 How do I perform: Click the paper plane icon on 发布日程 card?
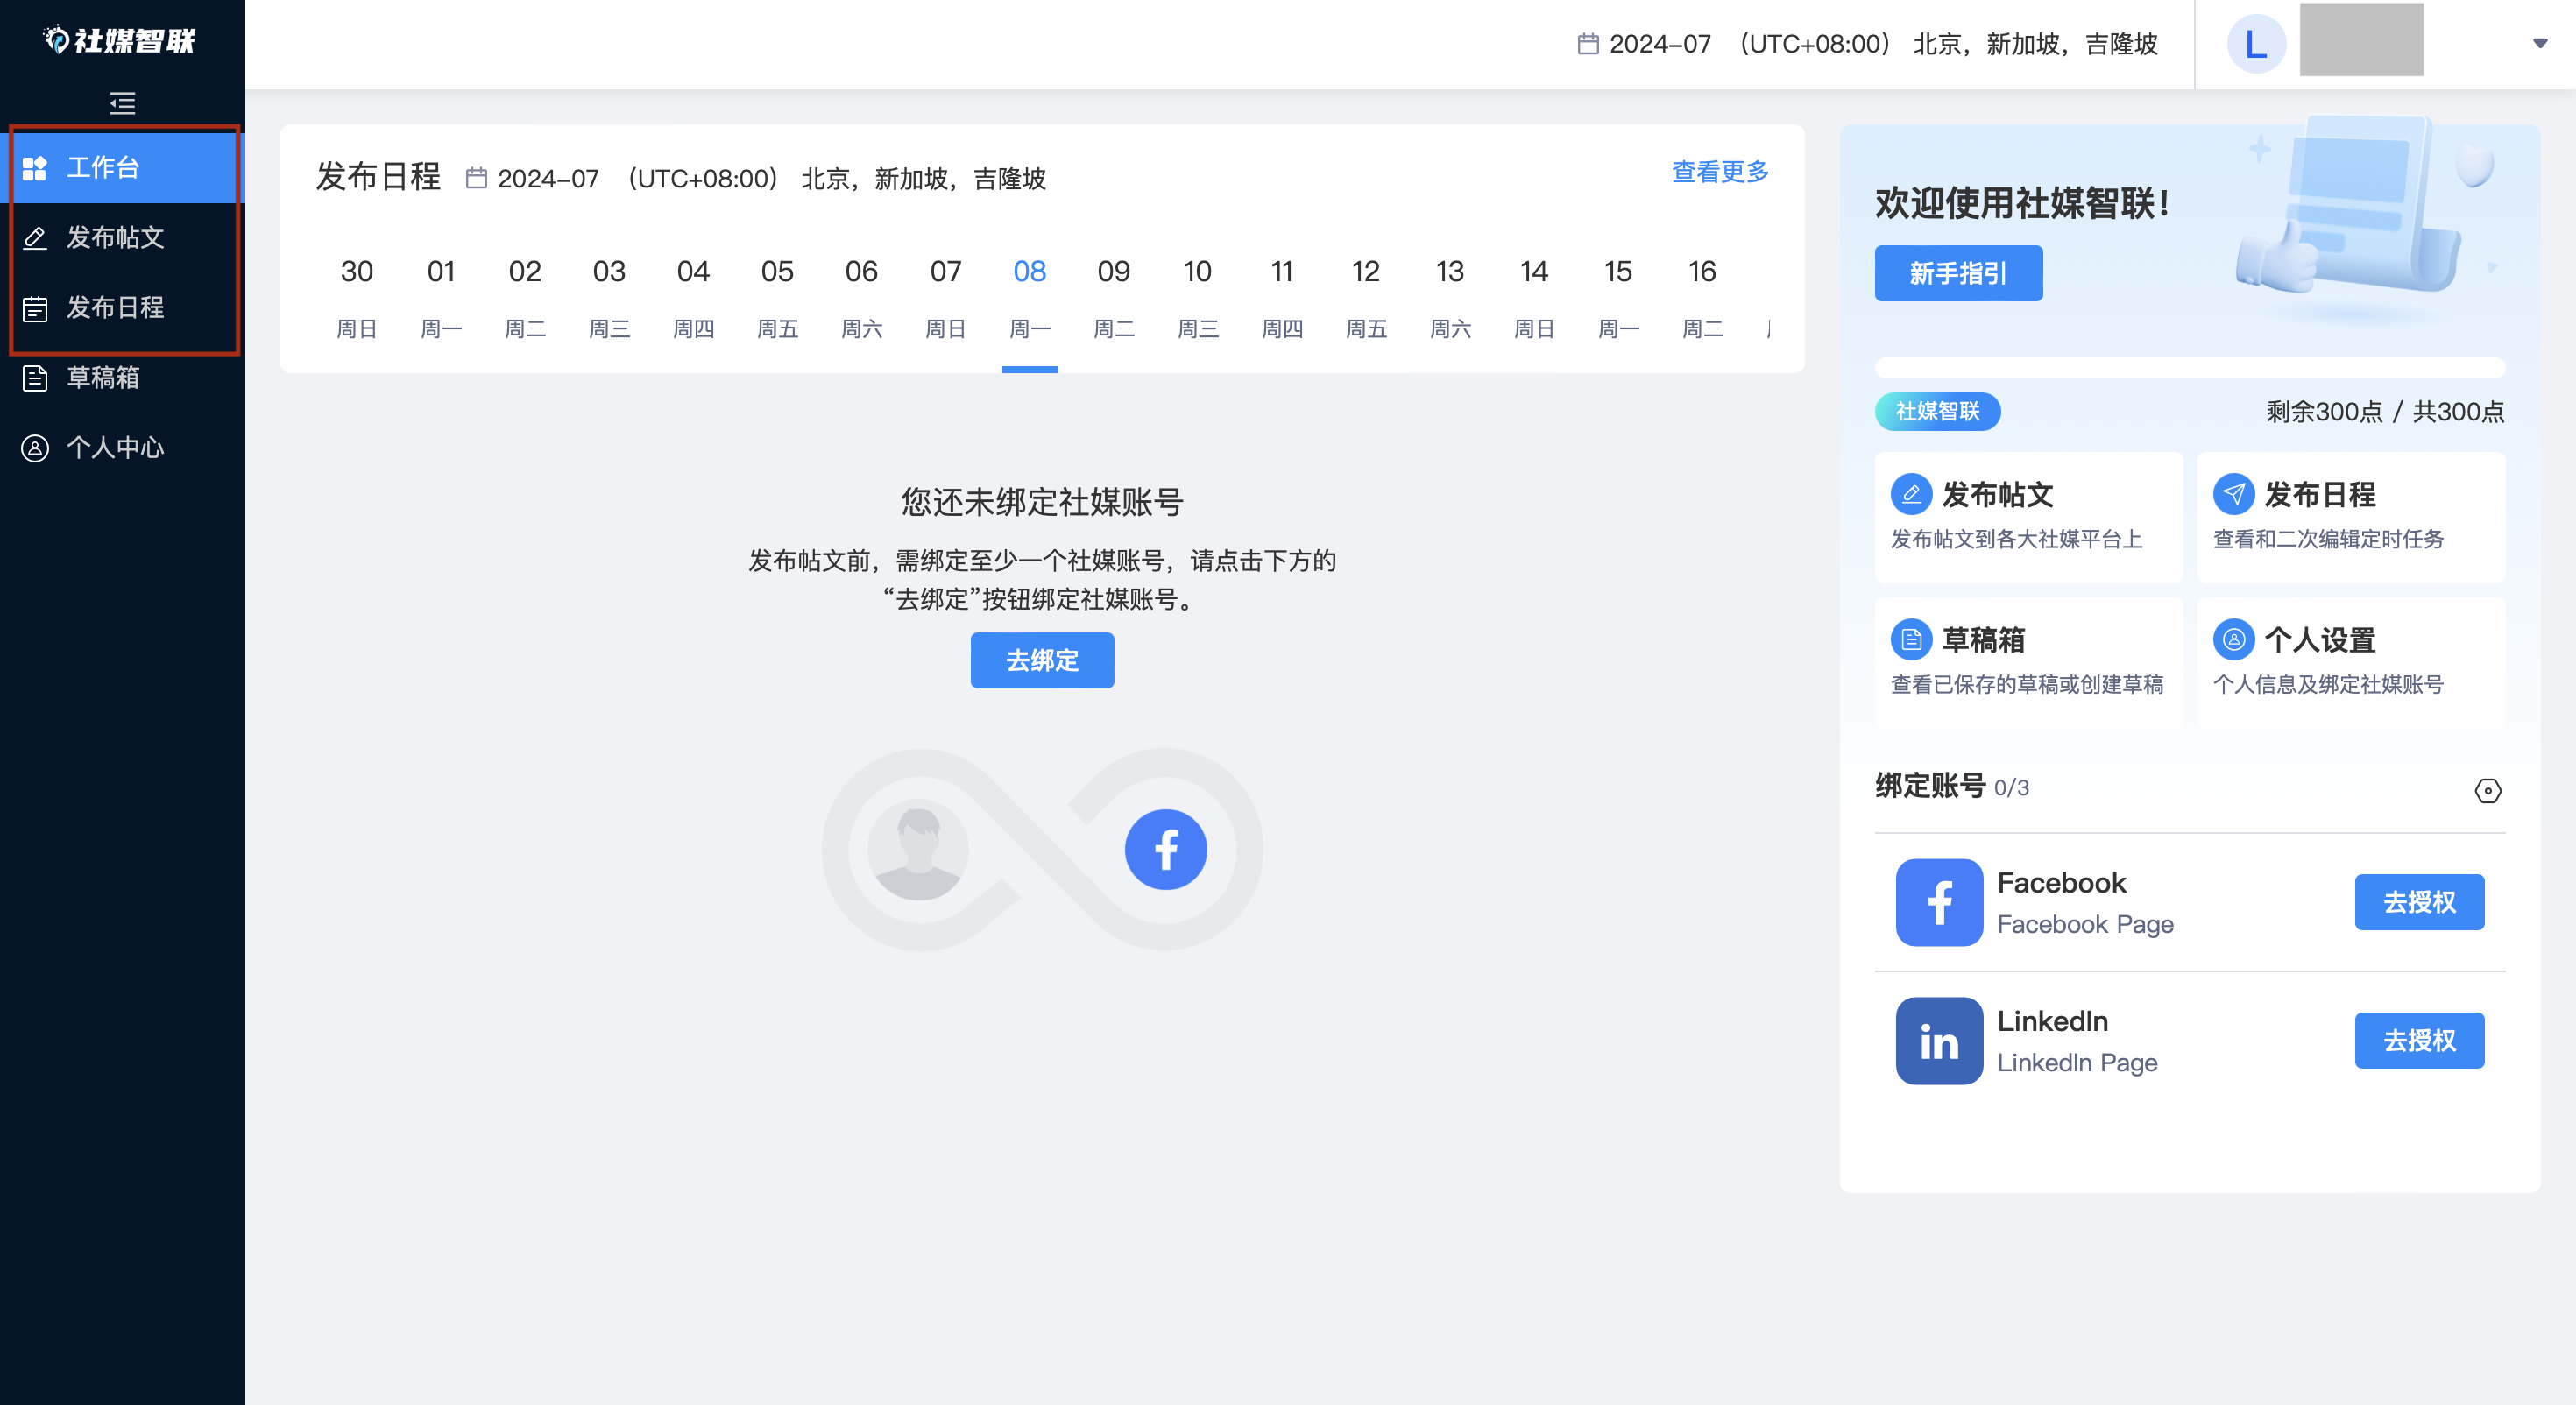2233,493
